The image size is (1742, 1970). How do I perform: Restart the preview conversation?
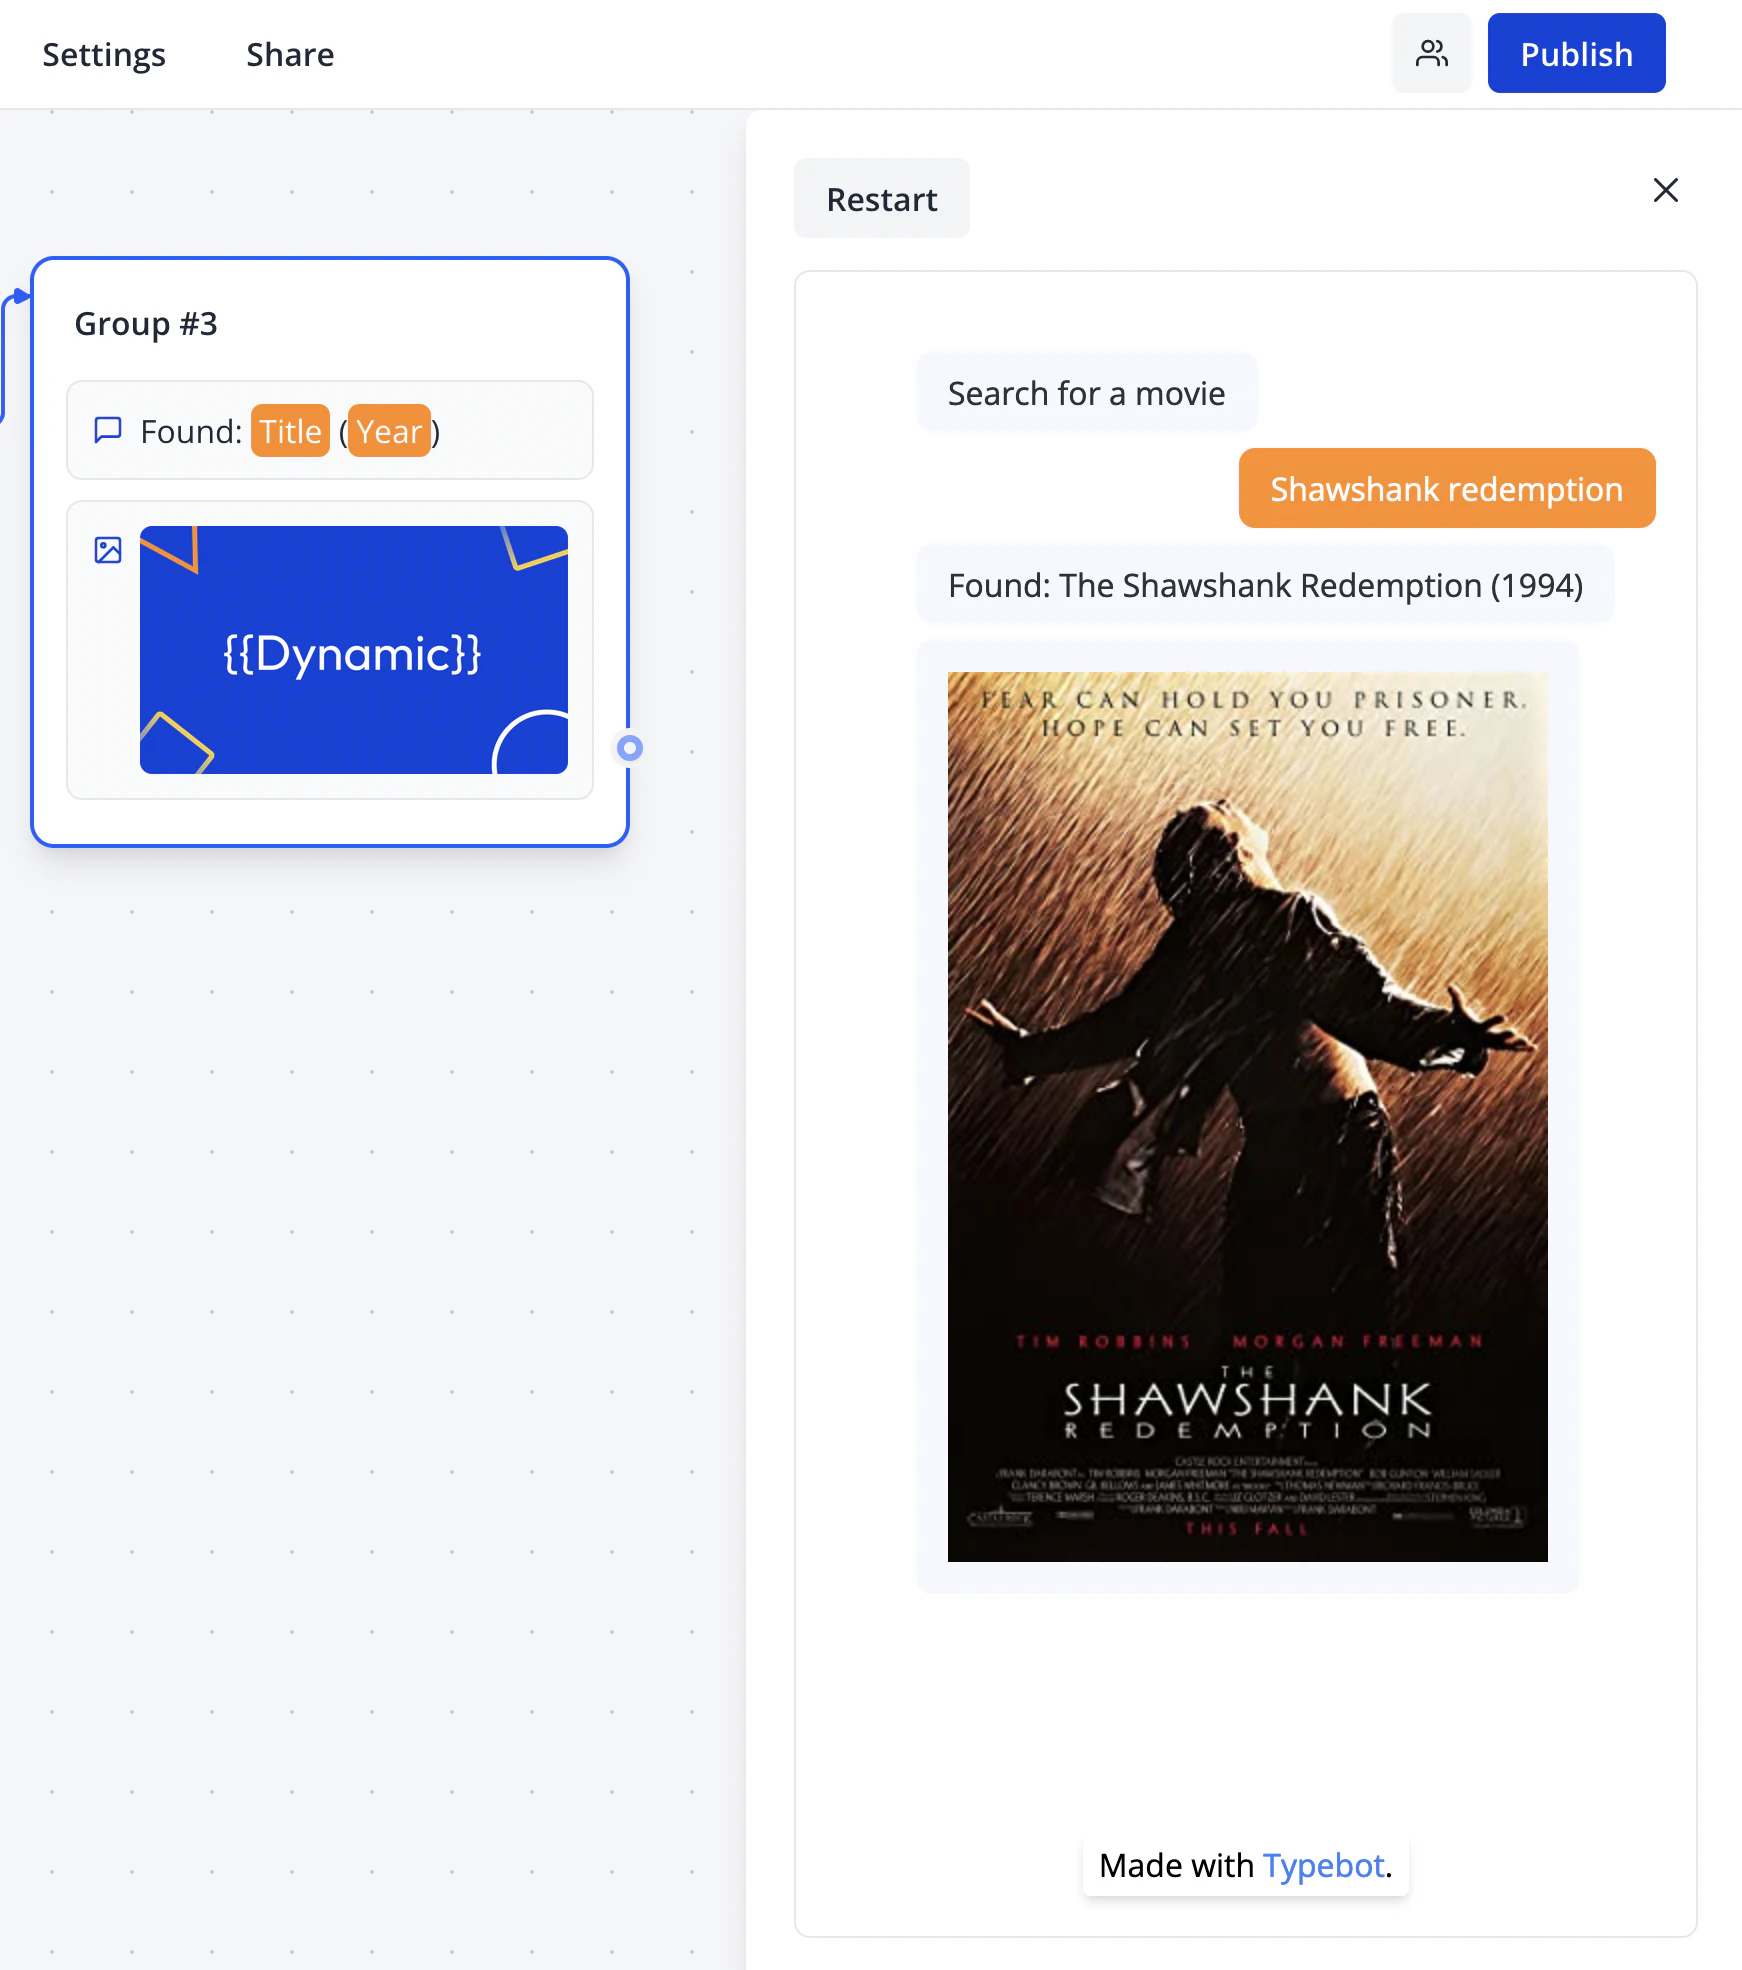tap(882, 198)
